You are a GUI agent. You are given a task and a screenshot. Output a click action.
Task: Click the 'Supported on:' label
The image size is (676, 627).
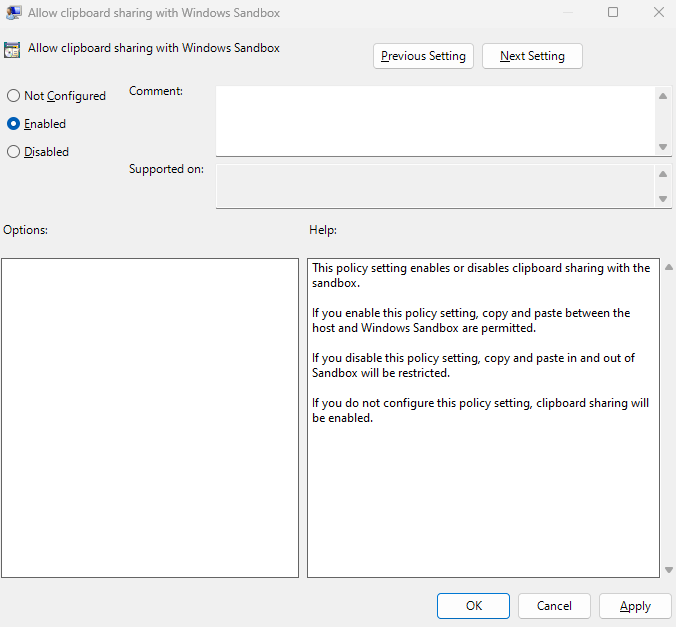coord(166,169)
